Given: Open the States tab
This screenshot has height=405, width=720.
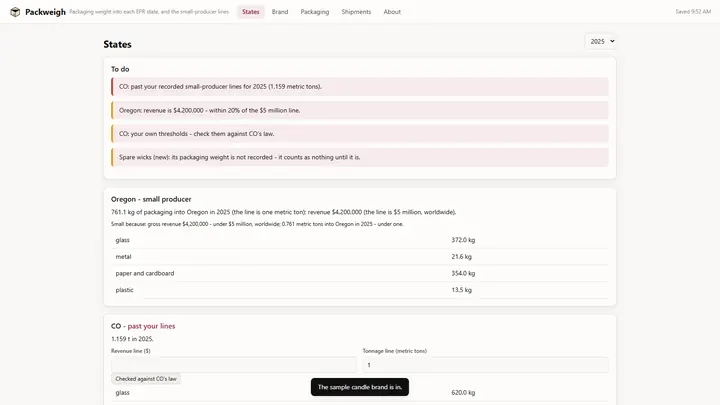Looking at the screenshot, I should pos(251,12).
